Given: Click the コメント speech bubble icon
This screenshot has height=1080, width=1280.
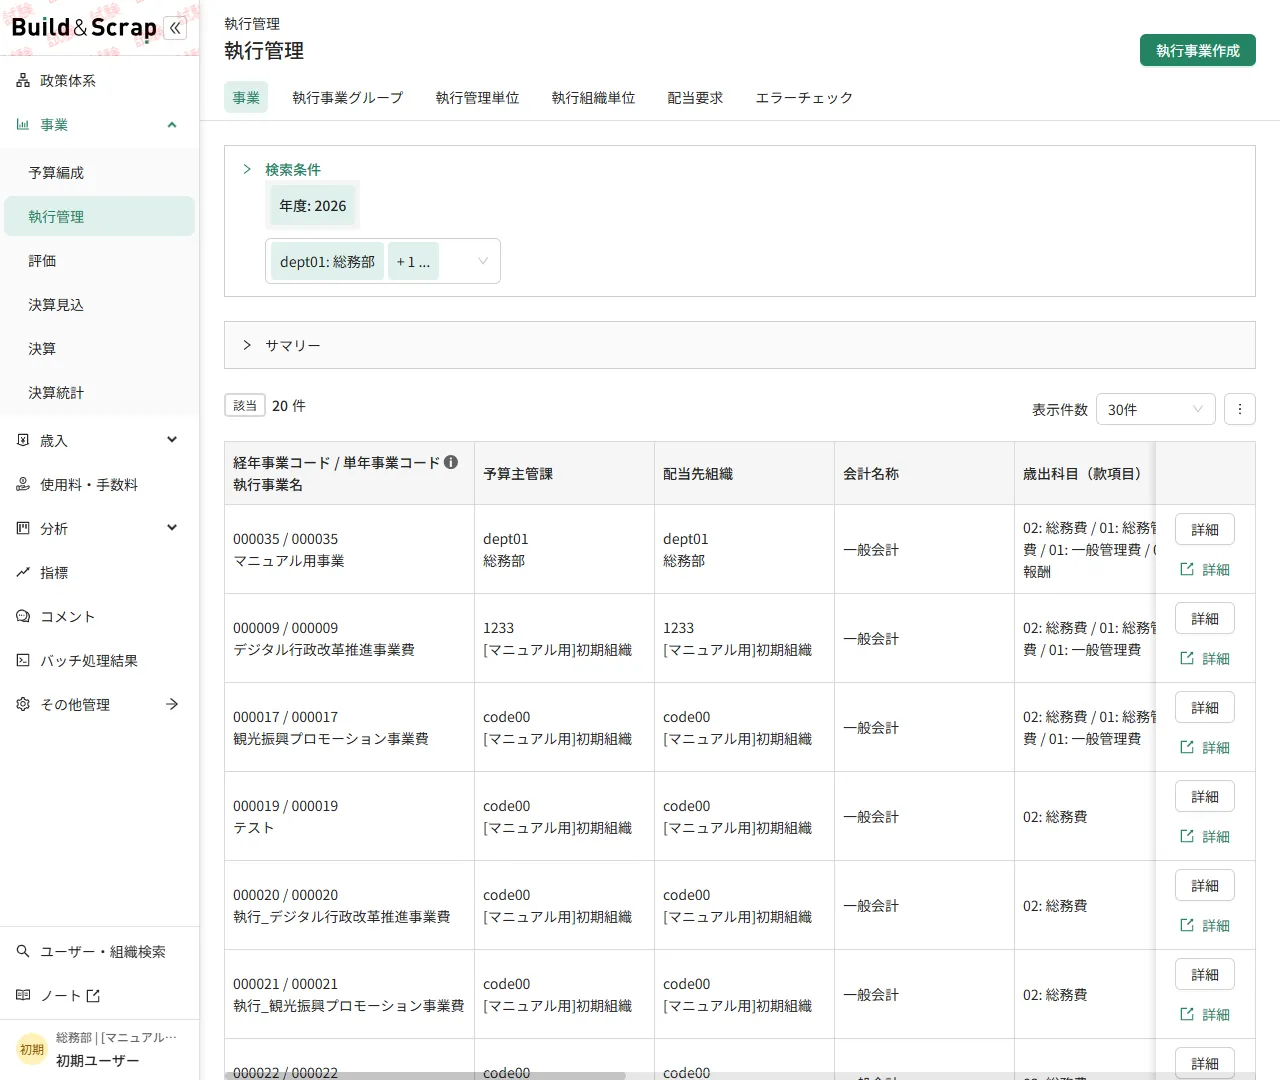Looking at the screenshot, I should coord(23,617).
